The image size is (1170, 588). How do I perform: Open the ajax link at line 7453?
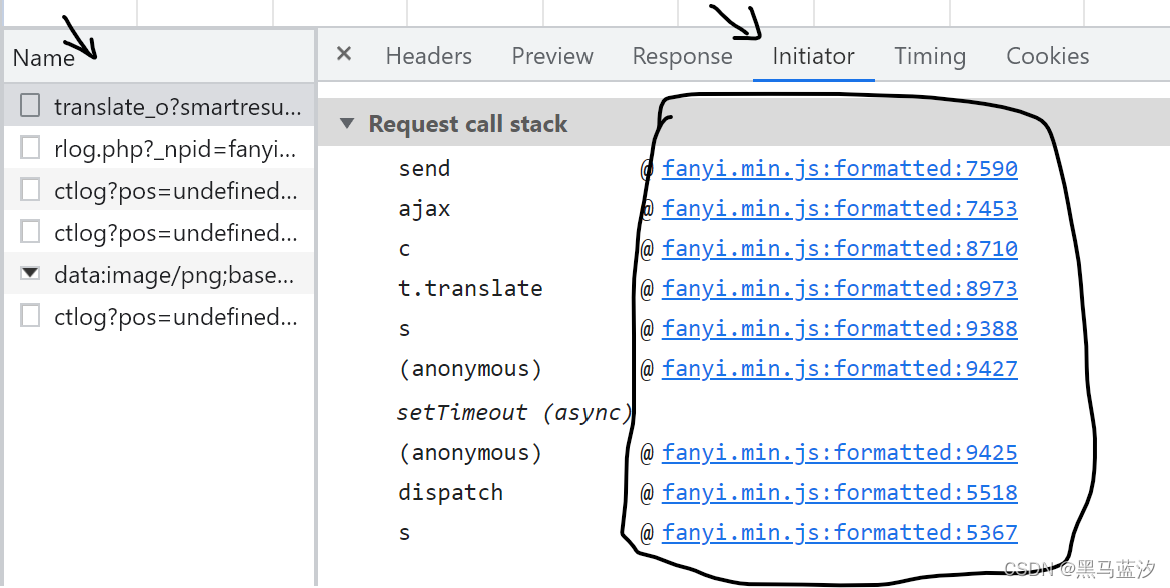coord(839,208)
